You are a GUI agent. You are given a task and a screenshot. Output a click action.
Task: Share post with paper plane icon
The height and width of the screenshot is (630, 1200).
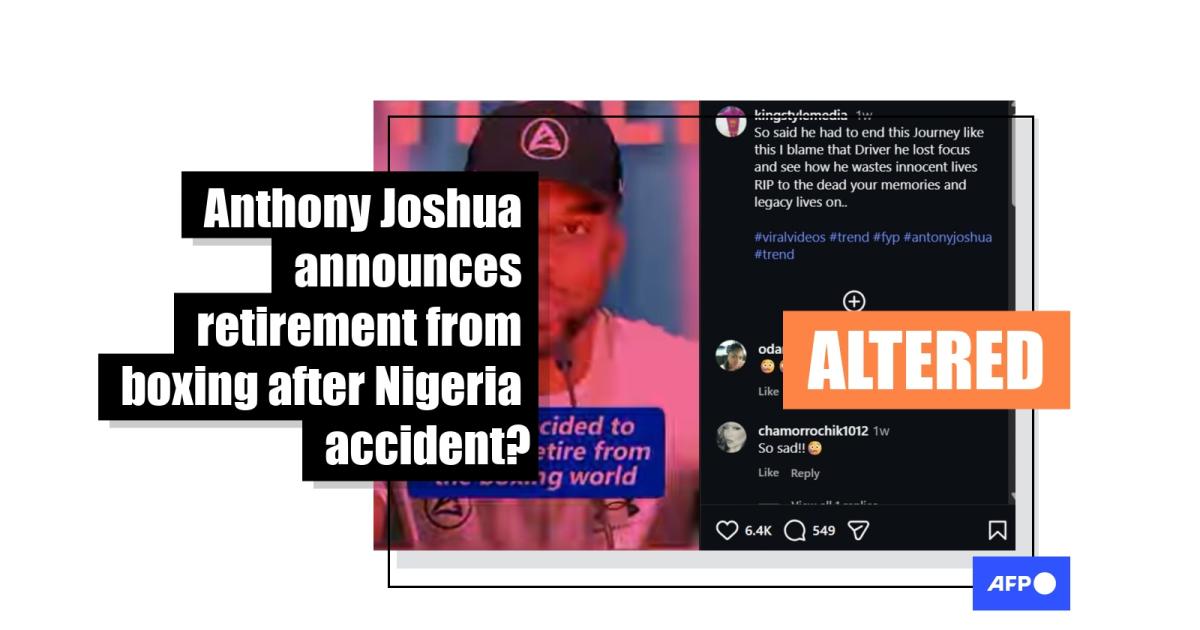click(x=858, y=530)
